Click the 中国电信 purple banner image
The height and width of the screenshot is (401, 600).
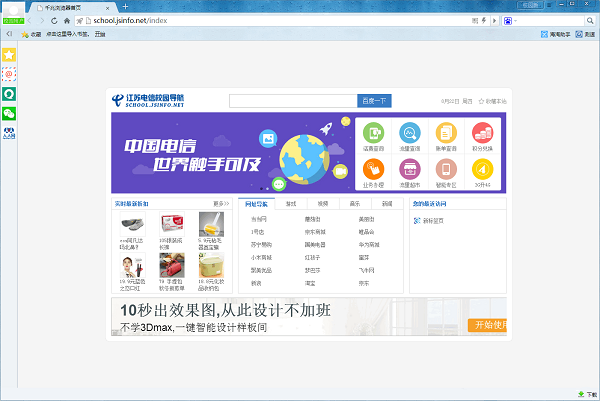[233, 153]
